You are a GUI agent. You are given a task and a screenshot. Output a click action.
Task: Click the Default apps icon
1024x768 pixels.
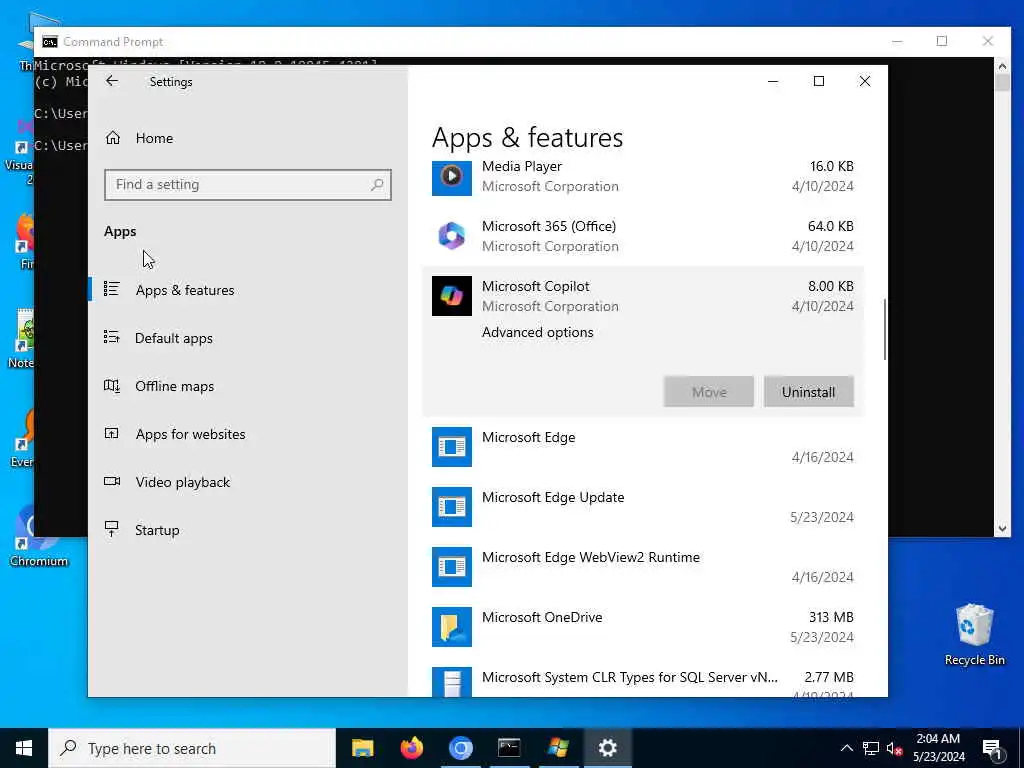click(x=112, y=338)
